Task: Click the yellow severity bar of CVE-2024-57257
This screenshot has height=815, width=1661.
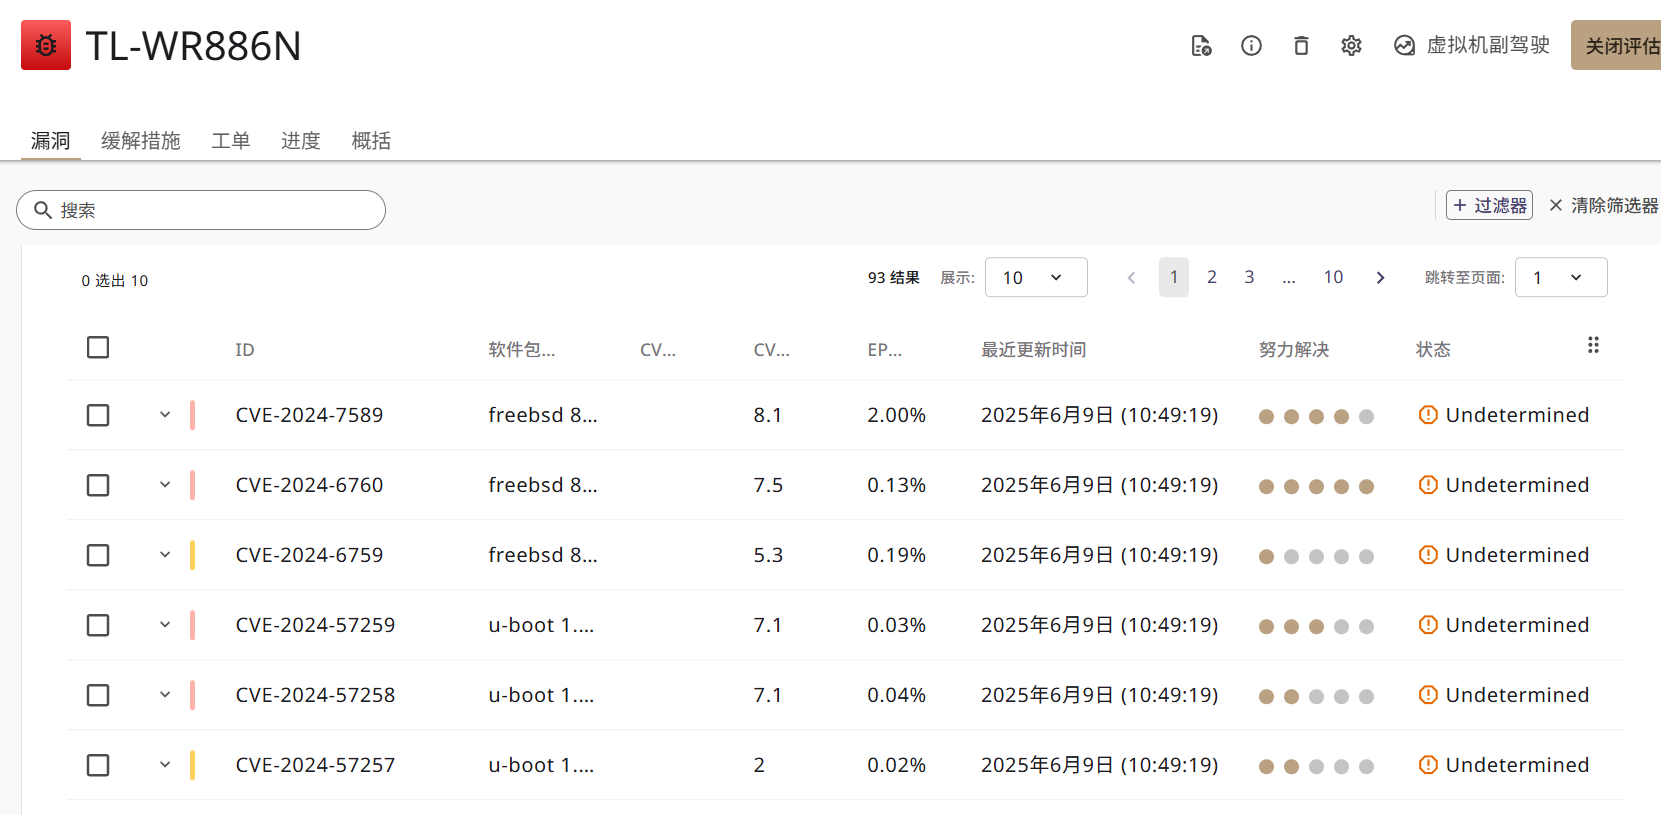Action: pos(192,765)
